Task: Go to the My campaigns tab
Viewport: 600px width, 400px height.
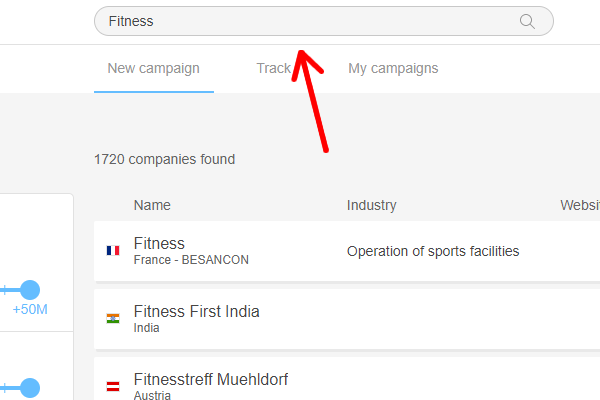Action: (393, 69)
